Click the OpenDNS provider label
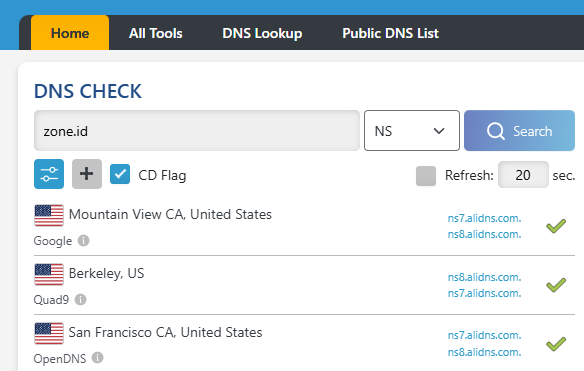The width and height of the screenshot is (584, 371). click(x=60, y=359)
